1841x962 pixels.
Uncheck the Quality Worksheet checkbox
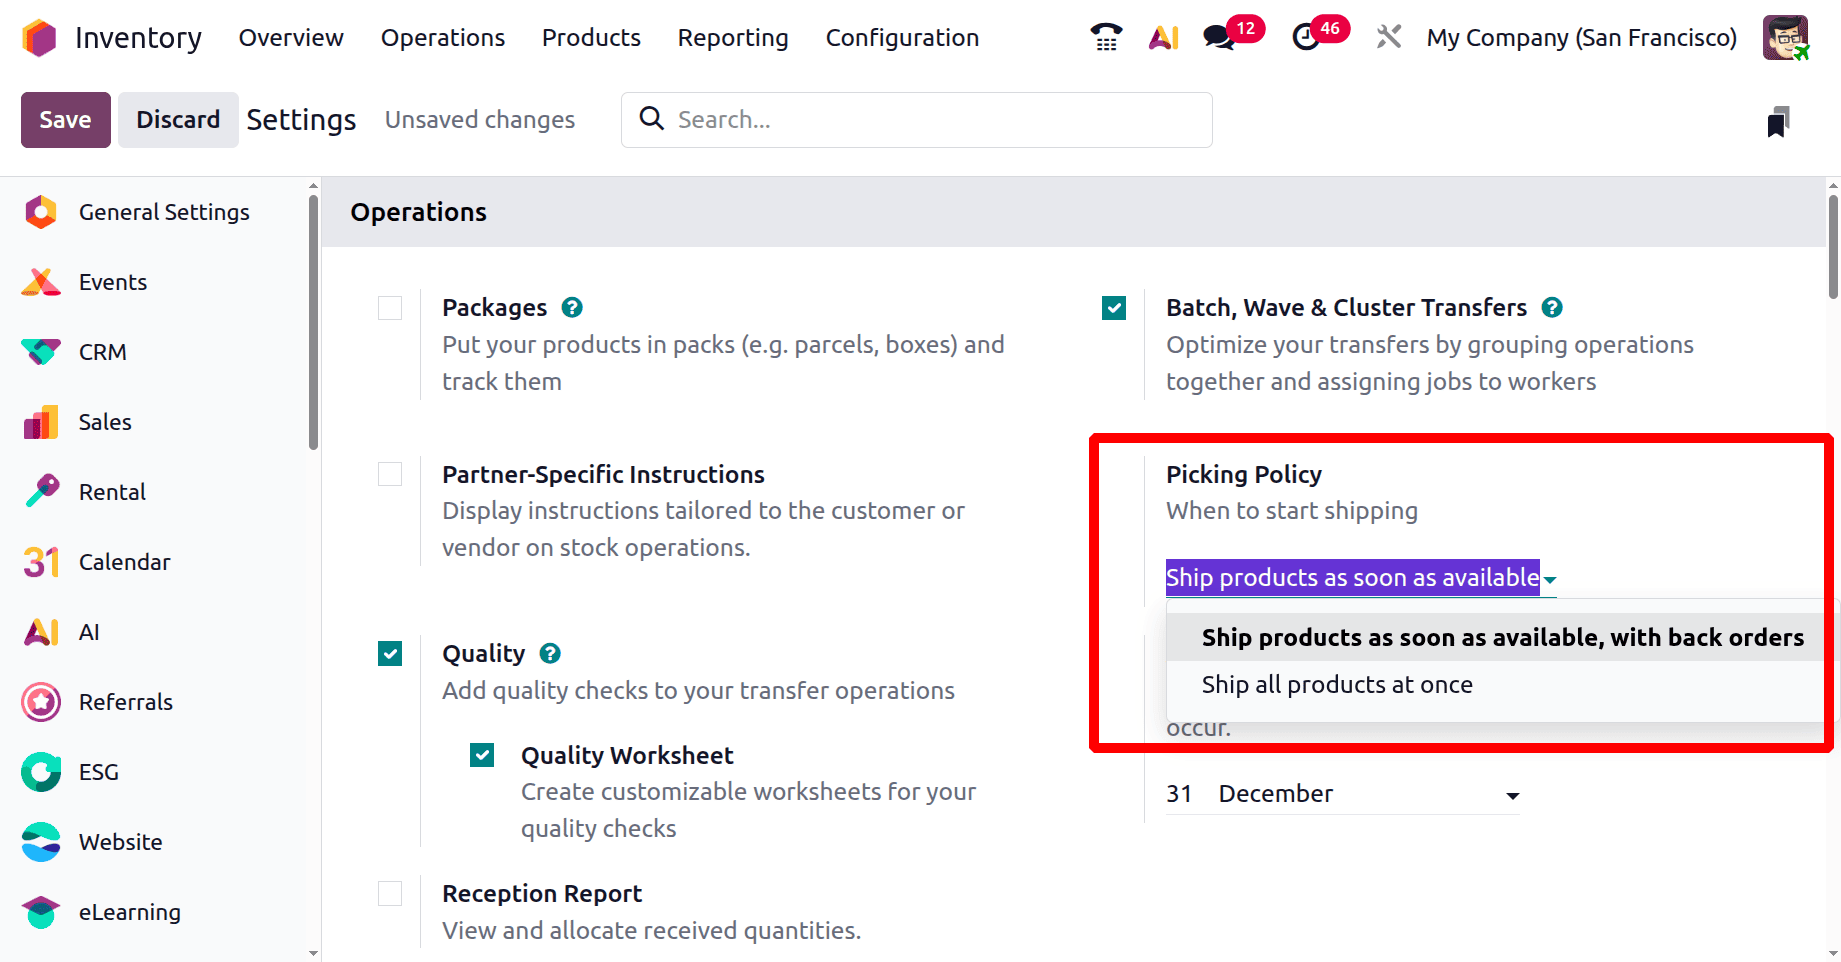[482, 755]
